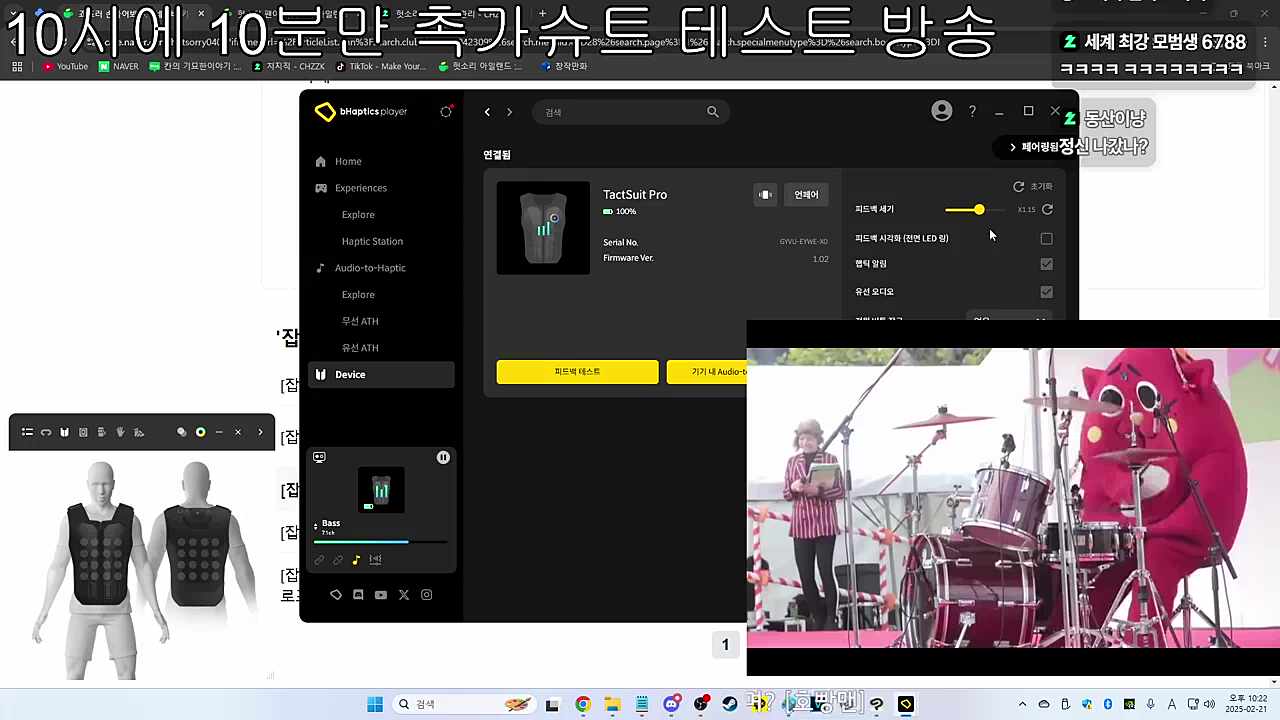
Task: Click the 초기화 reset button
Action: [1033, 187]
